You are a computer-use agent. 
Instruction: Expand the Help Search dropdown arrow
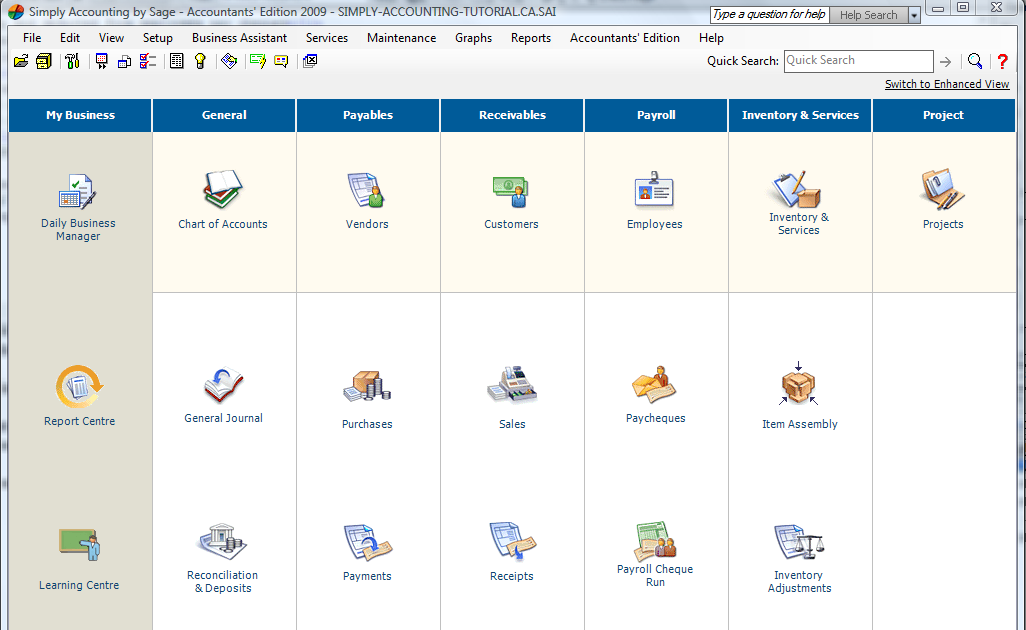[x=914, y=15]
